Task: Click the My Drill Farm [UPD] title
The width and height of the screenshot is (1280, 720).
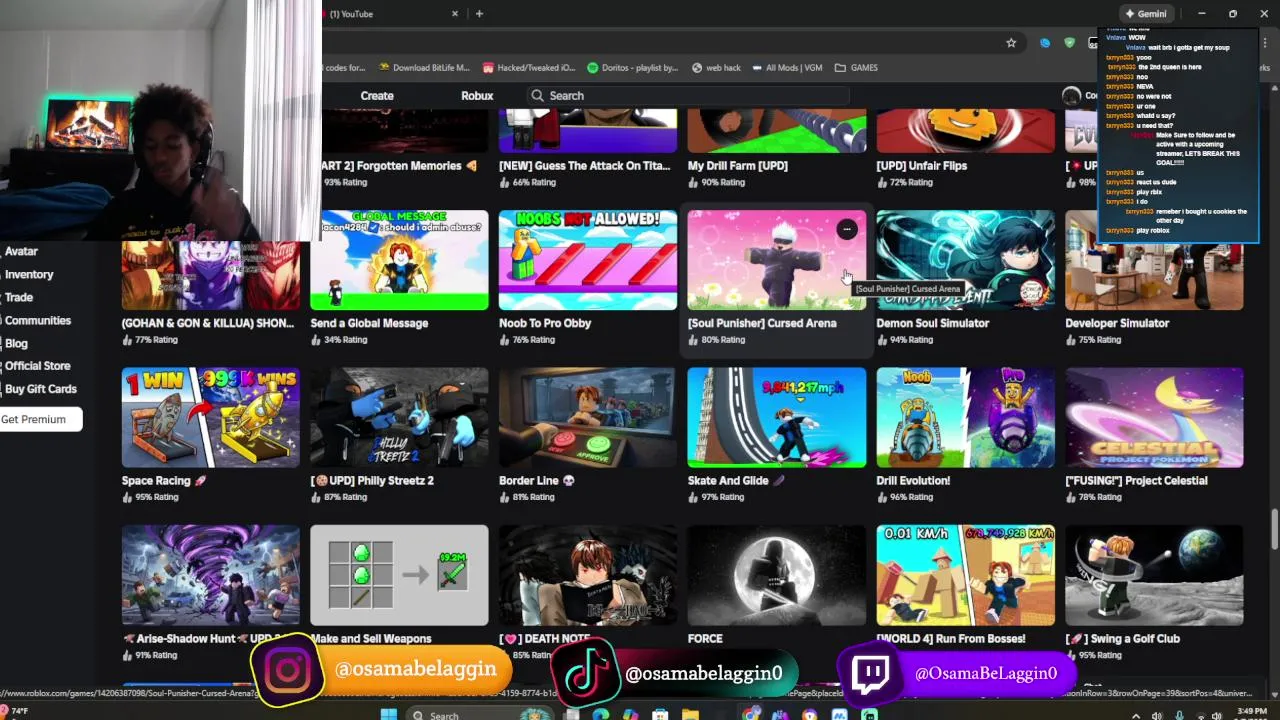Action: 738,166
